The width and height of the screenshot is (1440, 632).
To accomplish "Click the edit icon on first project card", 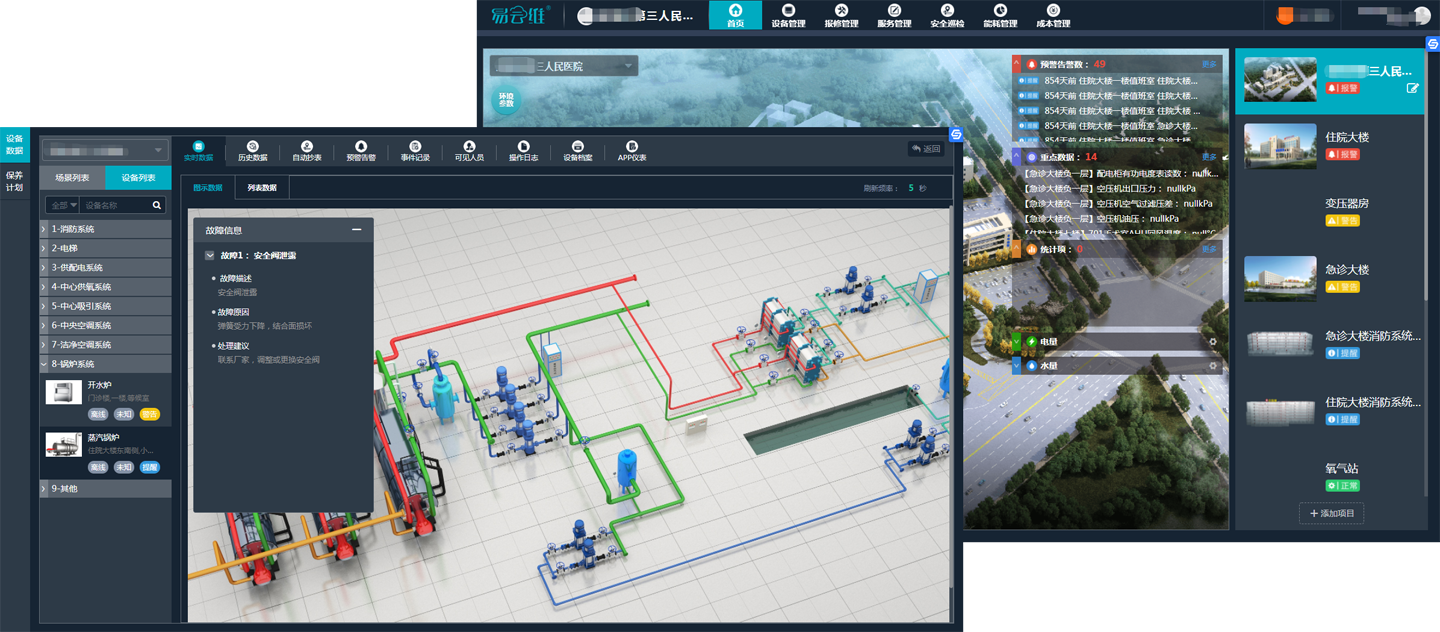I will [1412, 88].
